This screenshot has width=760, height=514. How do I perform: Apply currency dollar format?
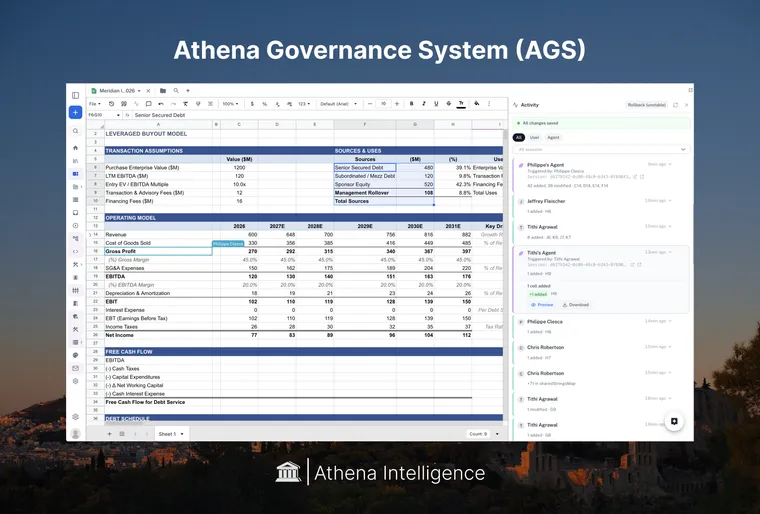point(252,104)
